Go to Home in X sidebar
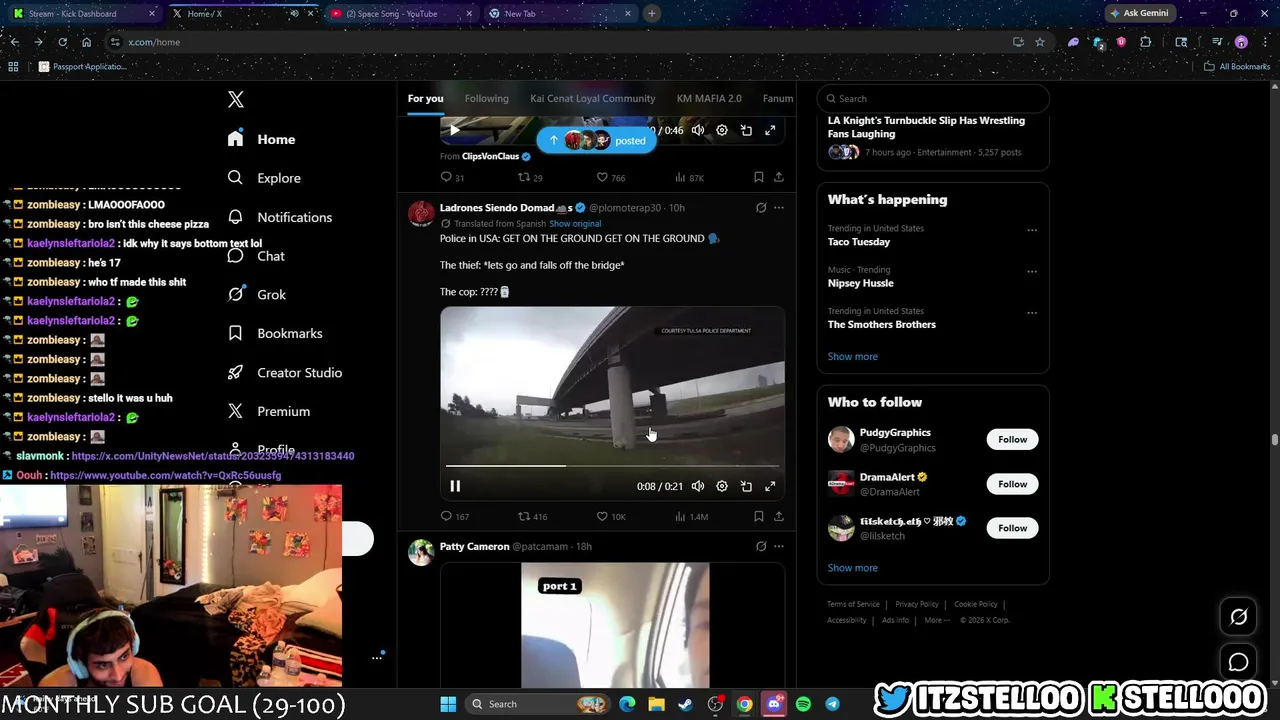1280x720 pixels. pyautogui.click(x=261, y=139)
